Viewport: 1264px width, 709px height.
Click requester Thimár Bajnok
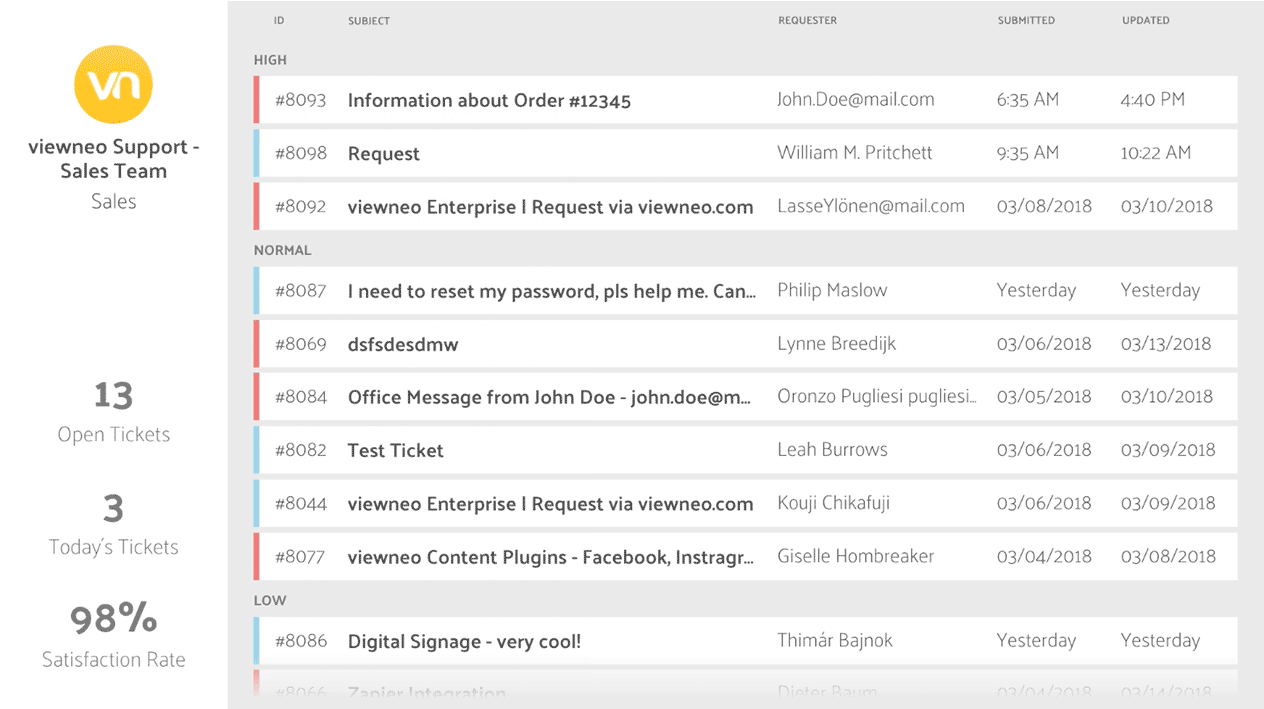pyautogui.click(x=835, y=640)
